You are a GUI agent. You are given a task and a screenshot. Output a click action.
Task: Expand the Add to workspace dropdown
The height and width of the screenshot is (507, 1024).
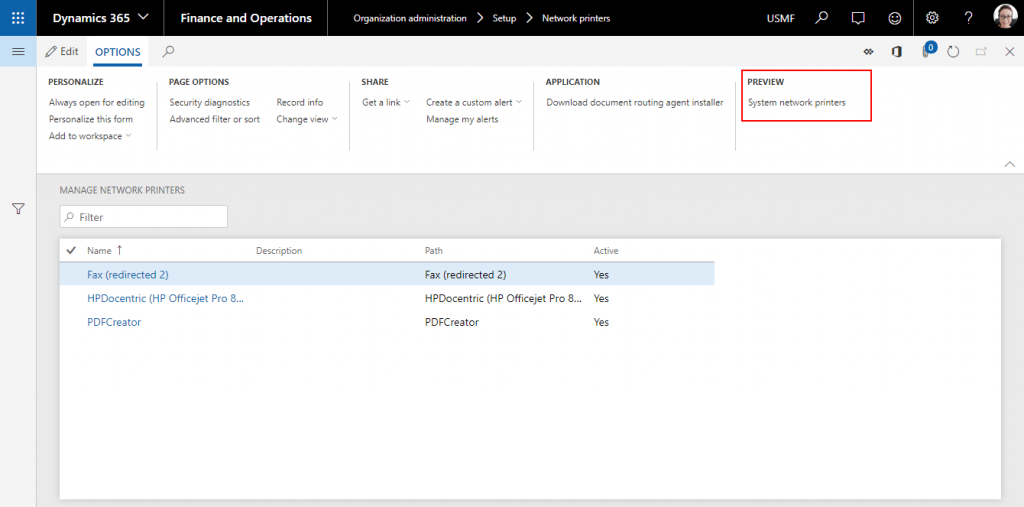(90, 136)
